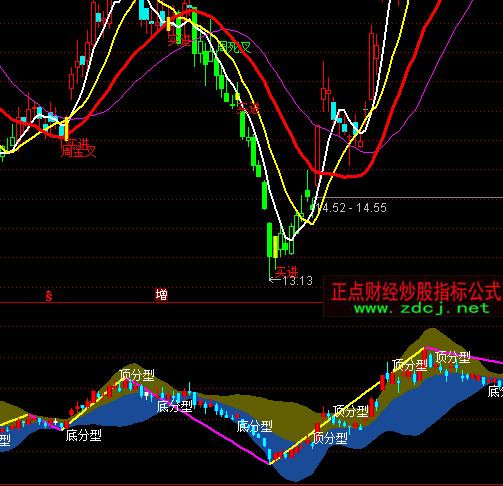
Task: Select the 底分型 label below the 周金叉 area
Action: pyautogui.click(x=84, y=435)
